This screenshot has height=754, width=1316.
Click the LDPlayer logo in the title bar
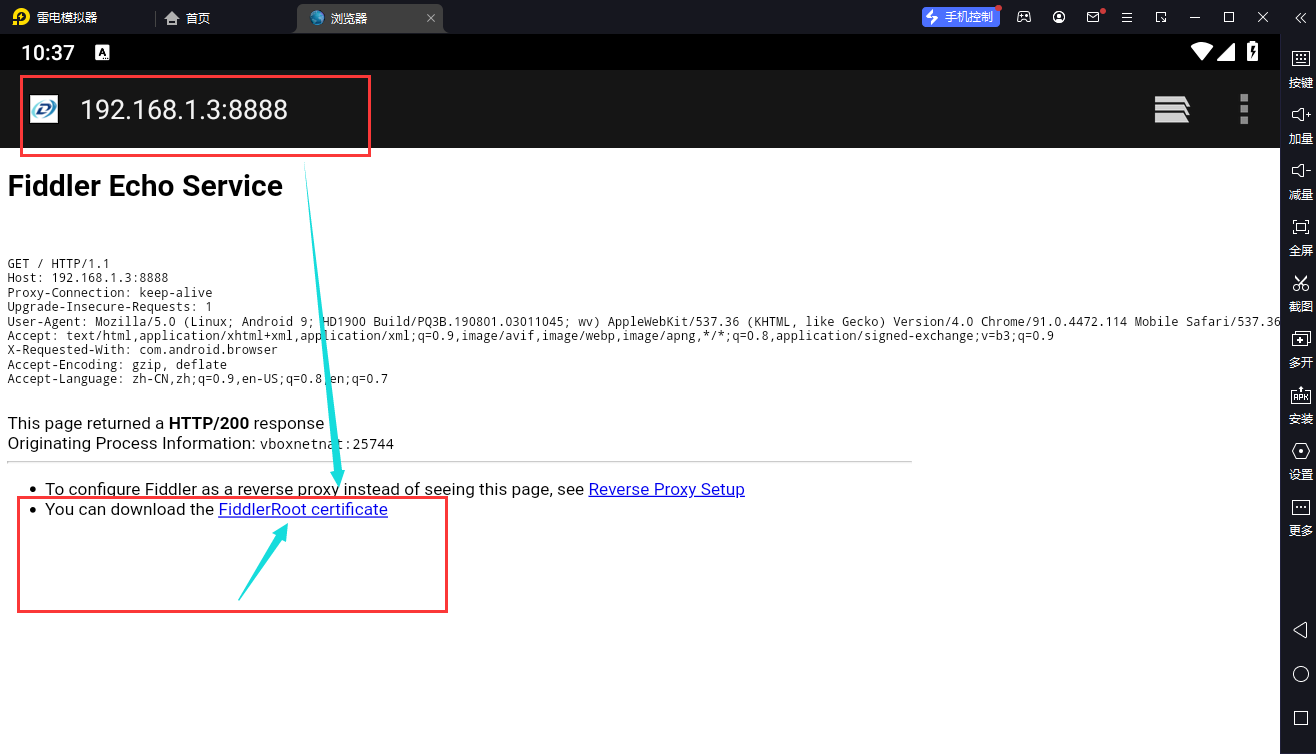(20, 17)
